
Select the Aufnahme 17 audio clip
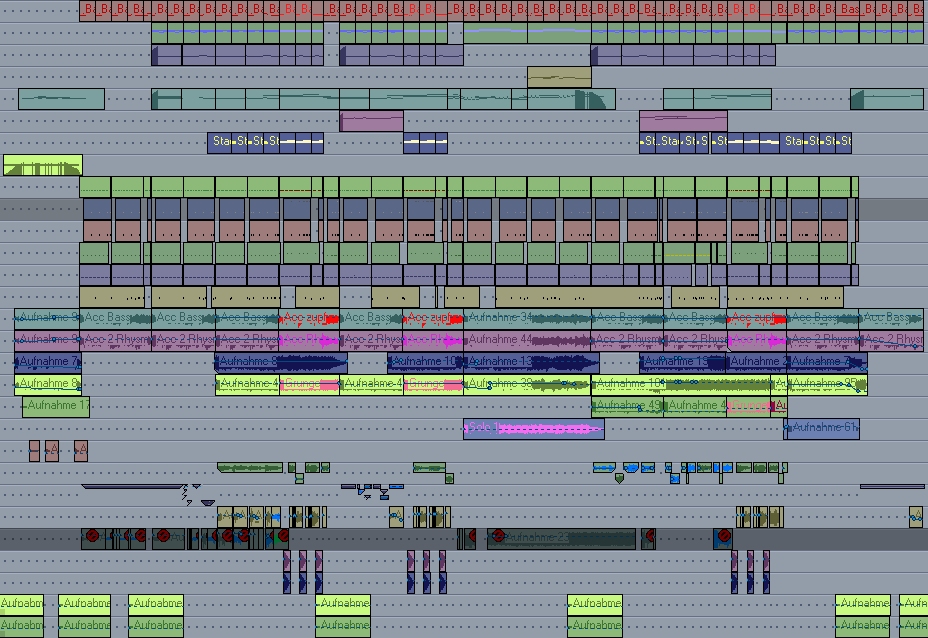point(56,407)
